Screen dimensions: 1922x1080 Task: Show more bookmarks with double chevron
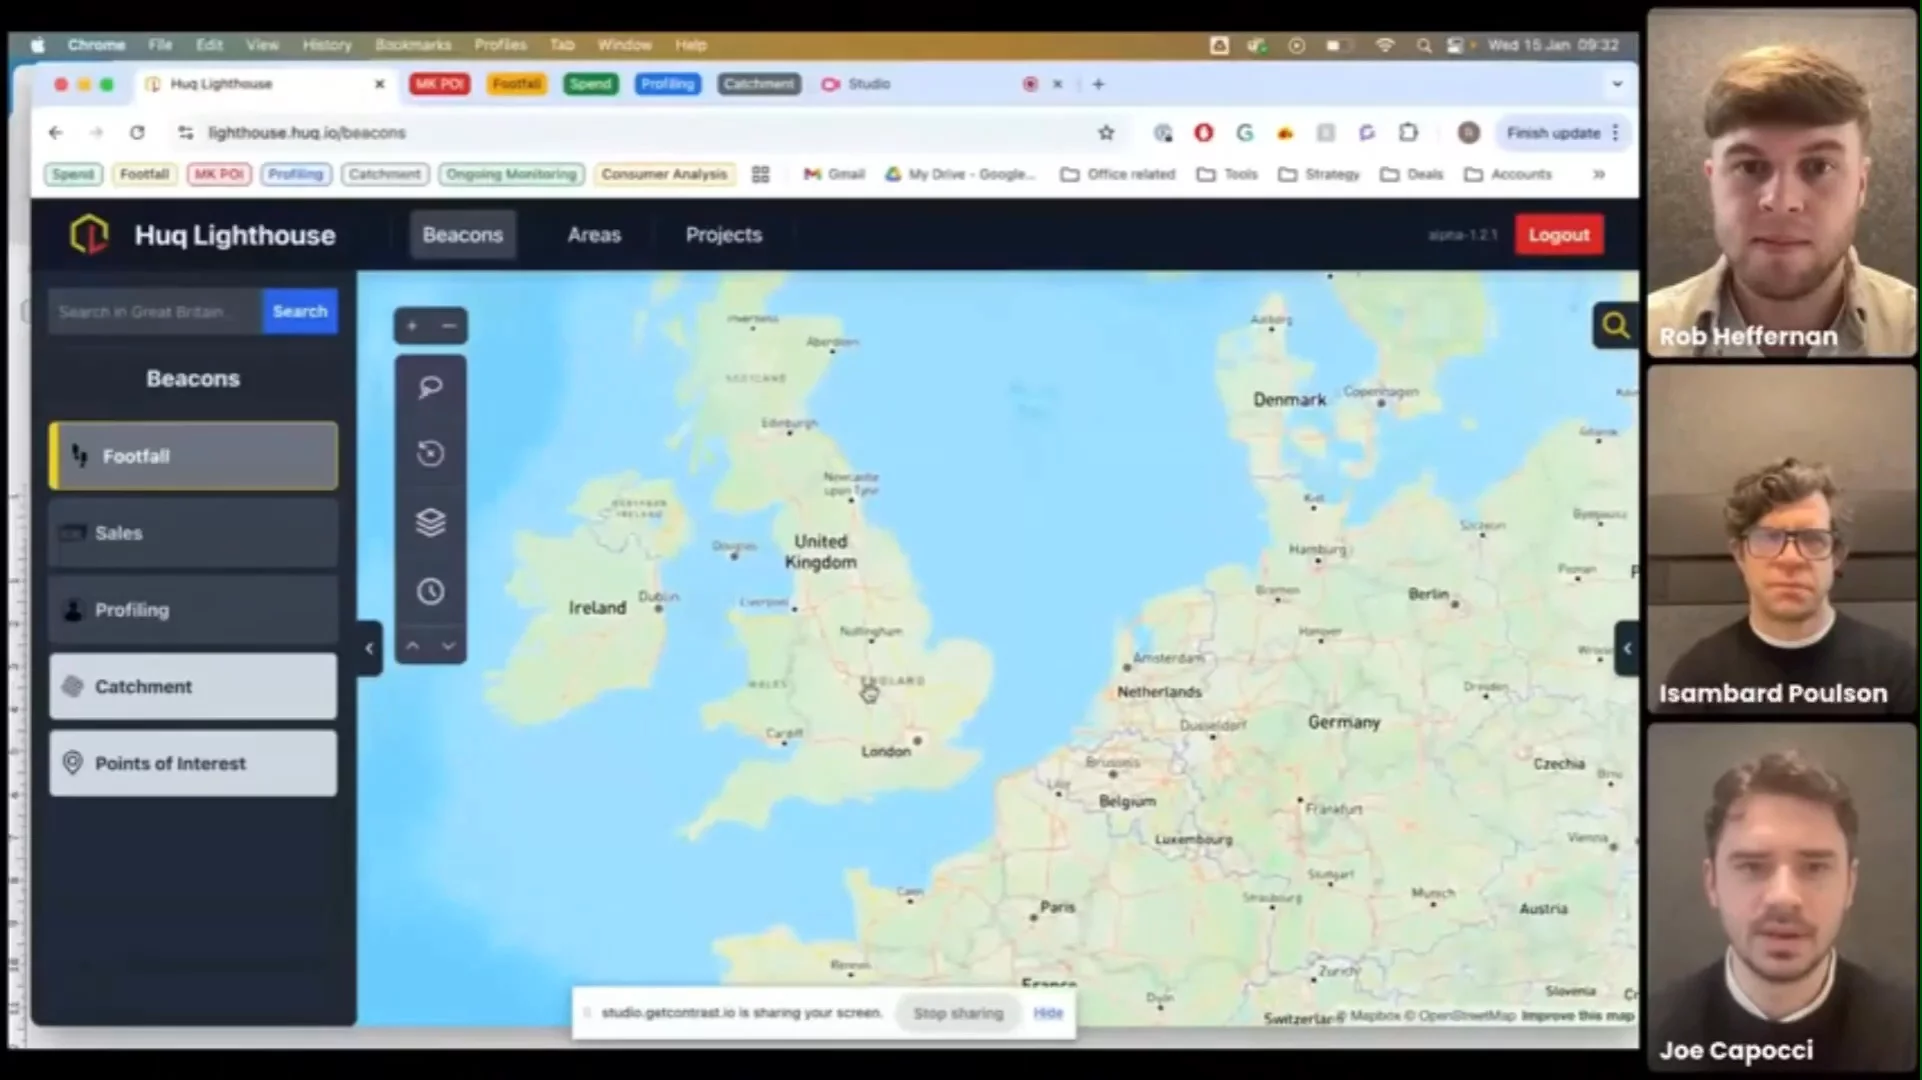tap(1599, 174)
